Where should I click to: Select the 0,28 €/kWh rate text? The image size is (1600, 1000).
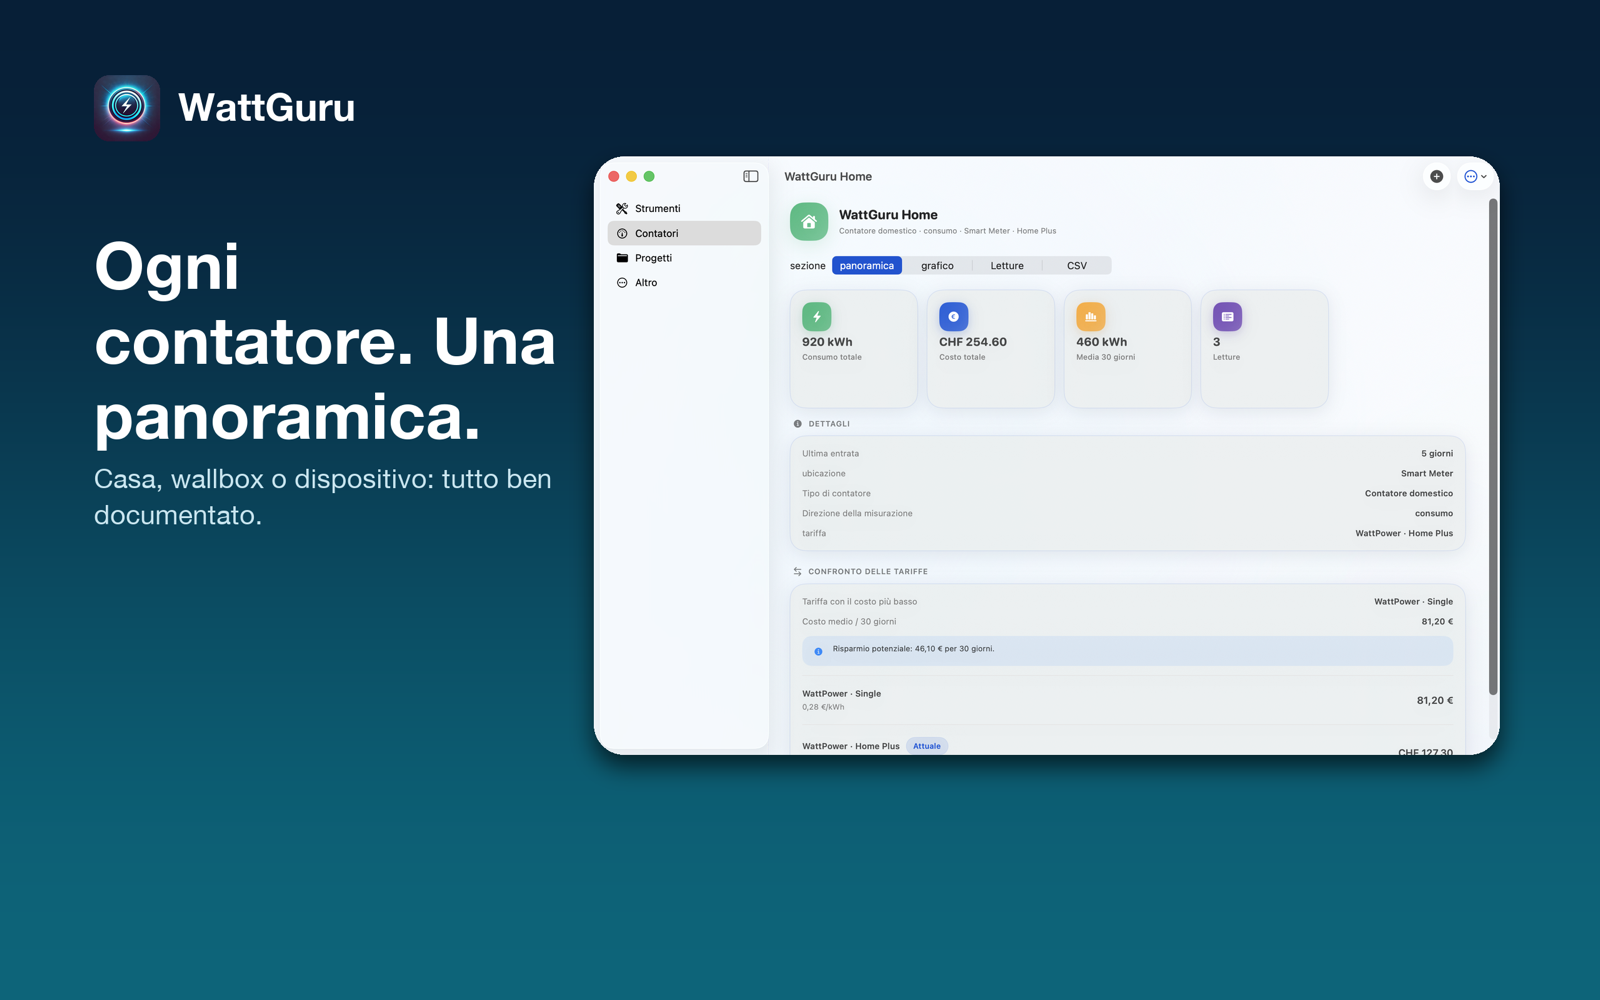point(823,707)
